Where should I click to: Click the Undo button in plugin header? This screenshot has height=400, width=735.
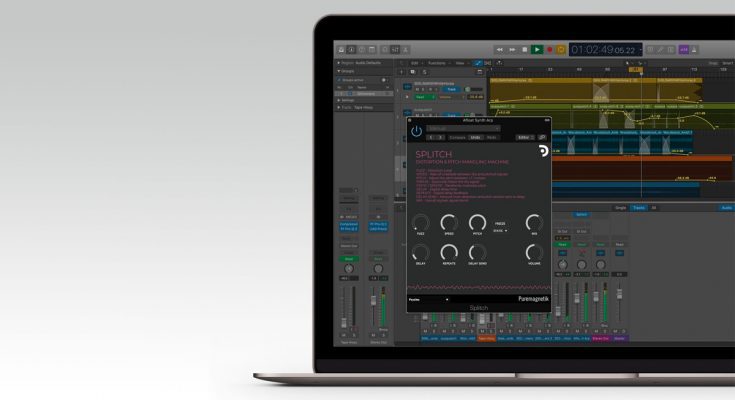[x=476, y=136]
